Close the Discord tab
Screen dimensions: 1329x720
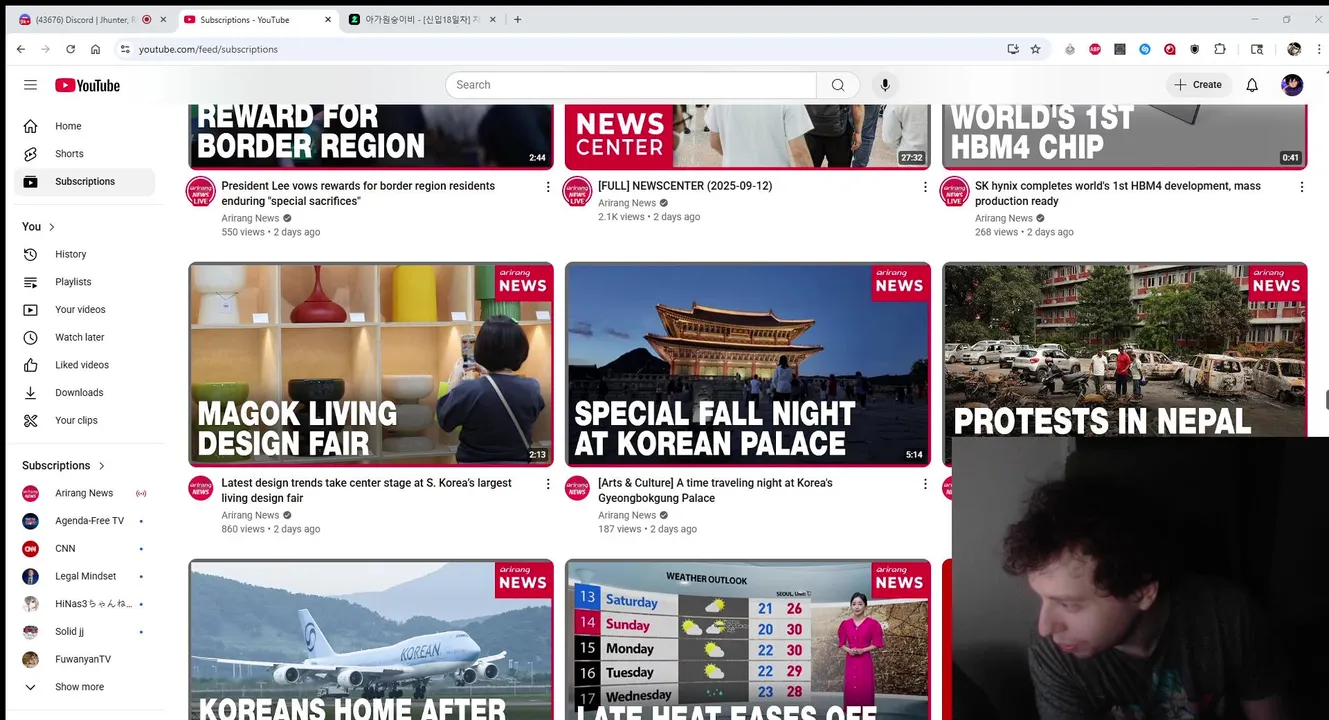(163, 20)
